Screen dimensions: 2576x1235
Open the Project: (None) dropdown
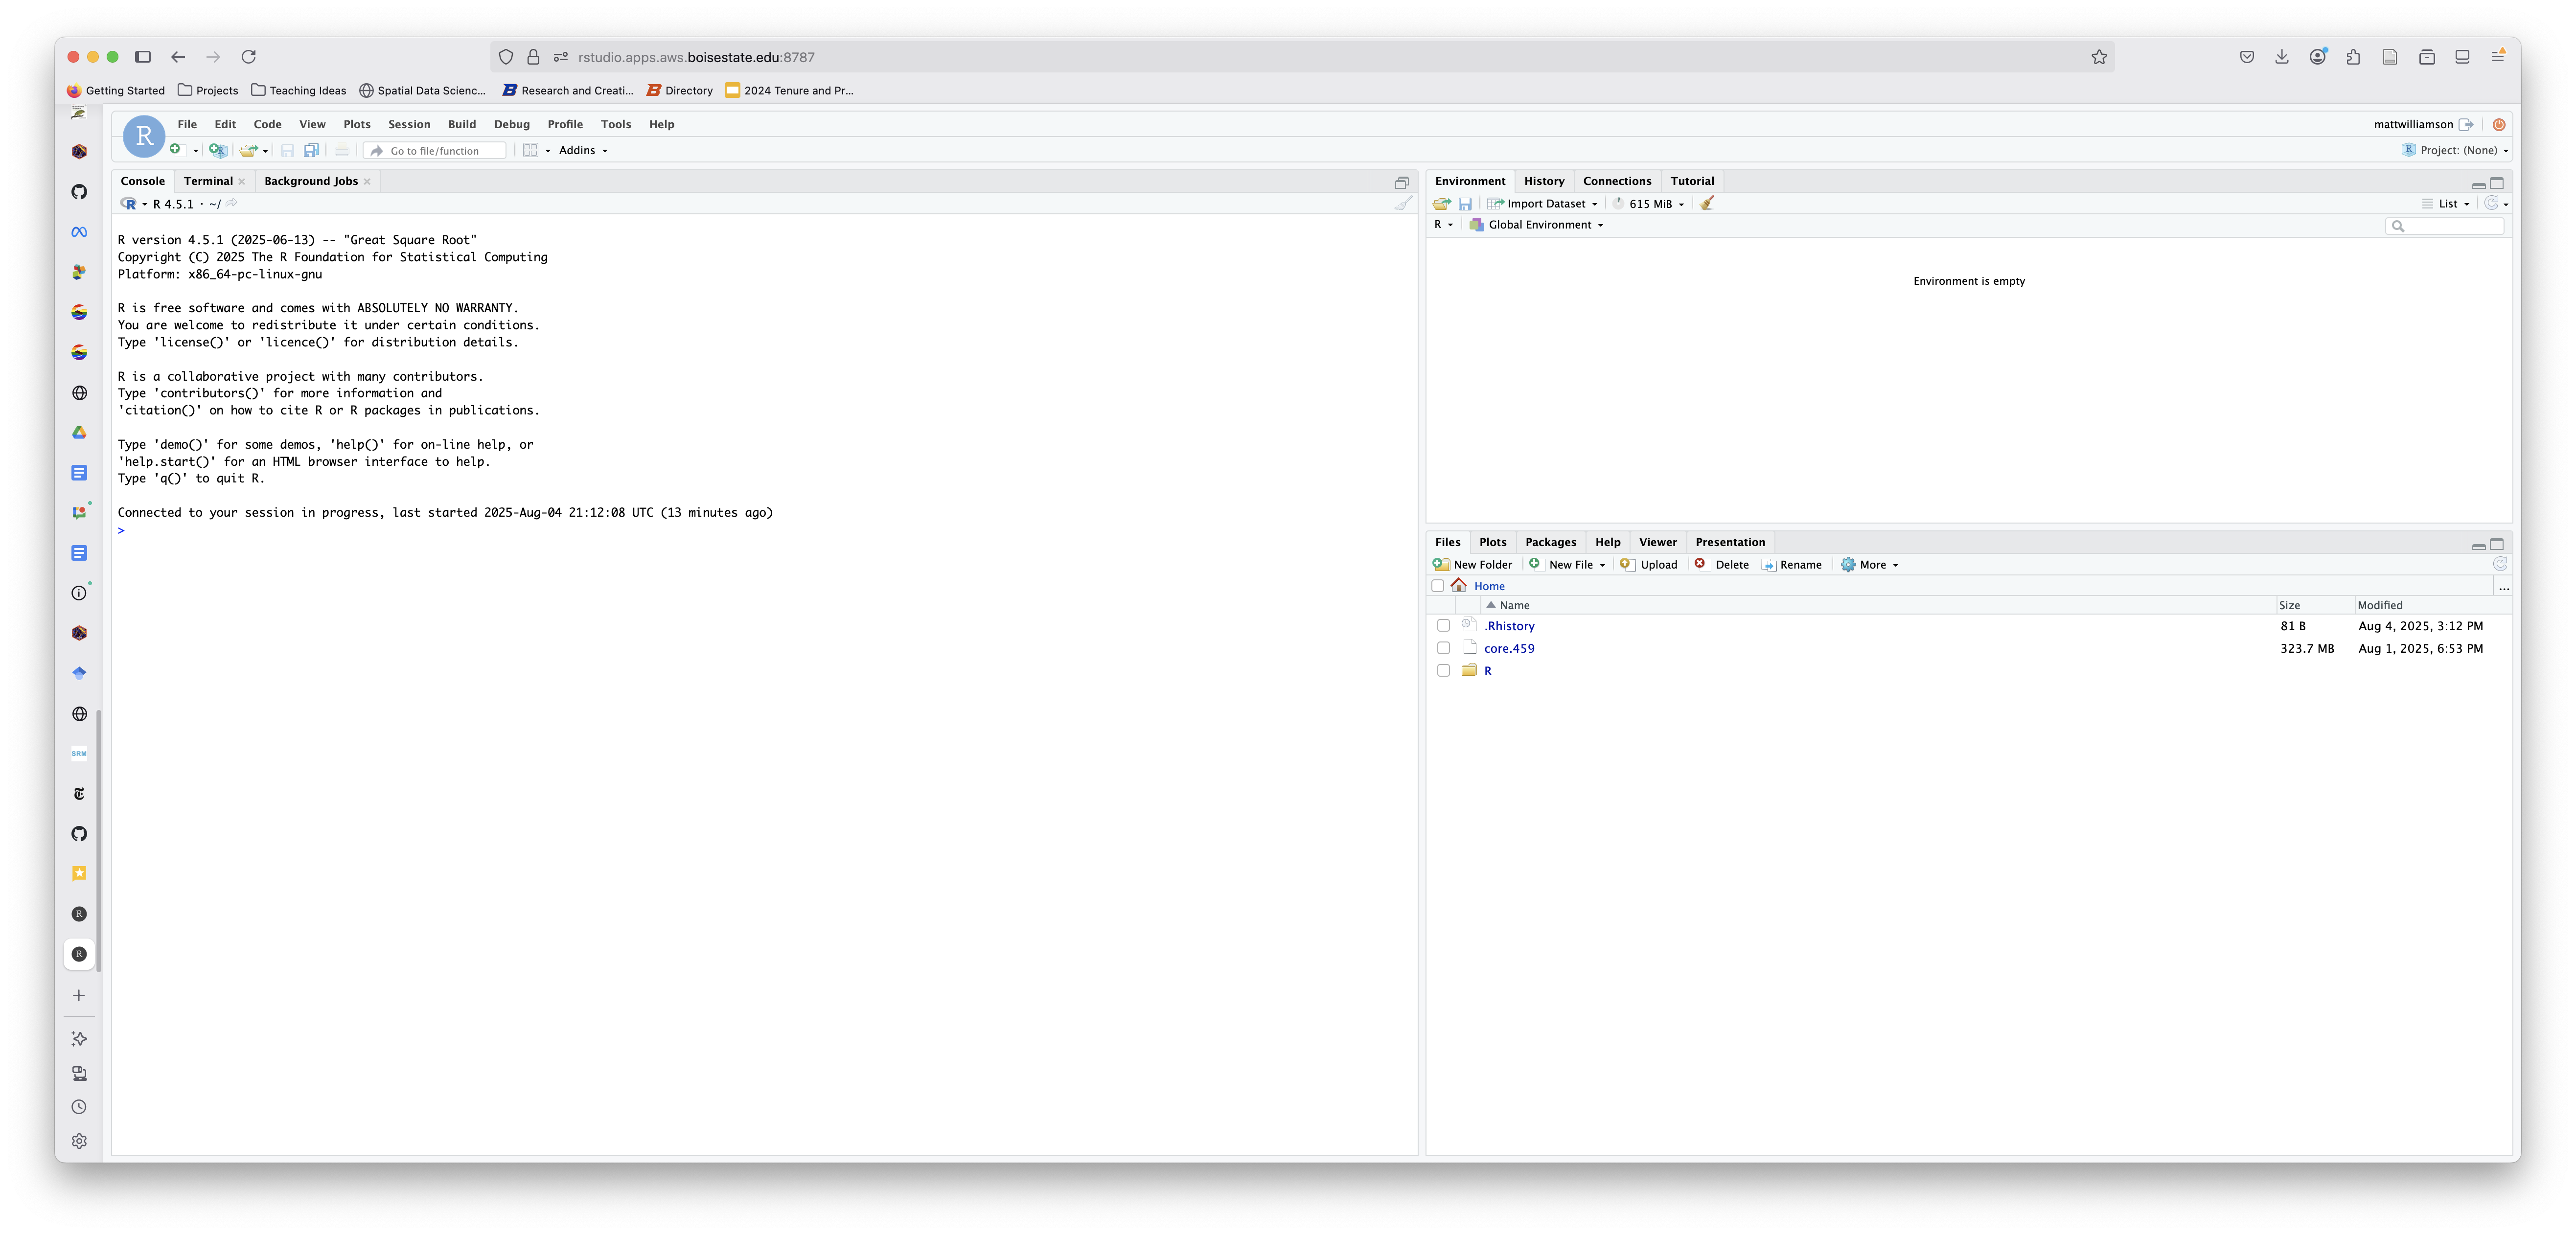click(2455, 150)
